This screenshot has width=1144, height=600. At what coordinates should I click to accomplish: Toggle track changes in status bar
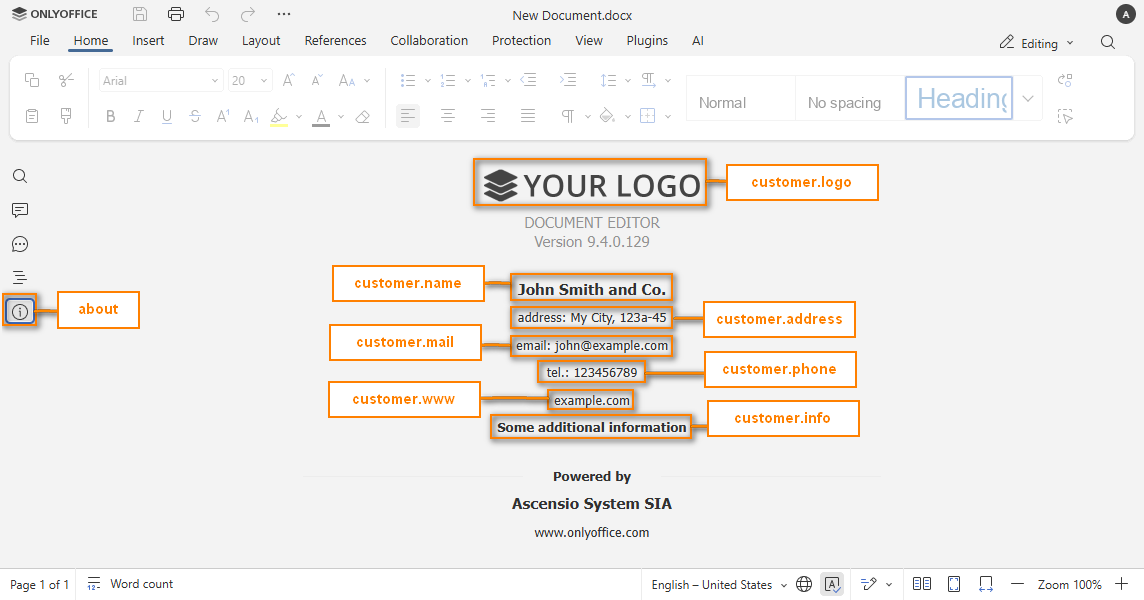pyautogui.click(x=868, y=584)
